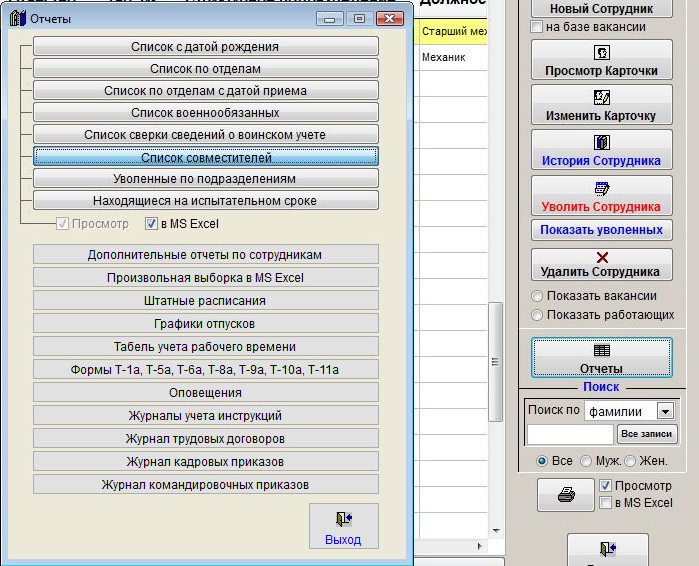
Task: Open the 'Список с датой рождения' report
Action: point(206,46)
